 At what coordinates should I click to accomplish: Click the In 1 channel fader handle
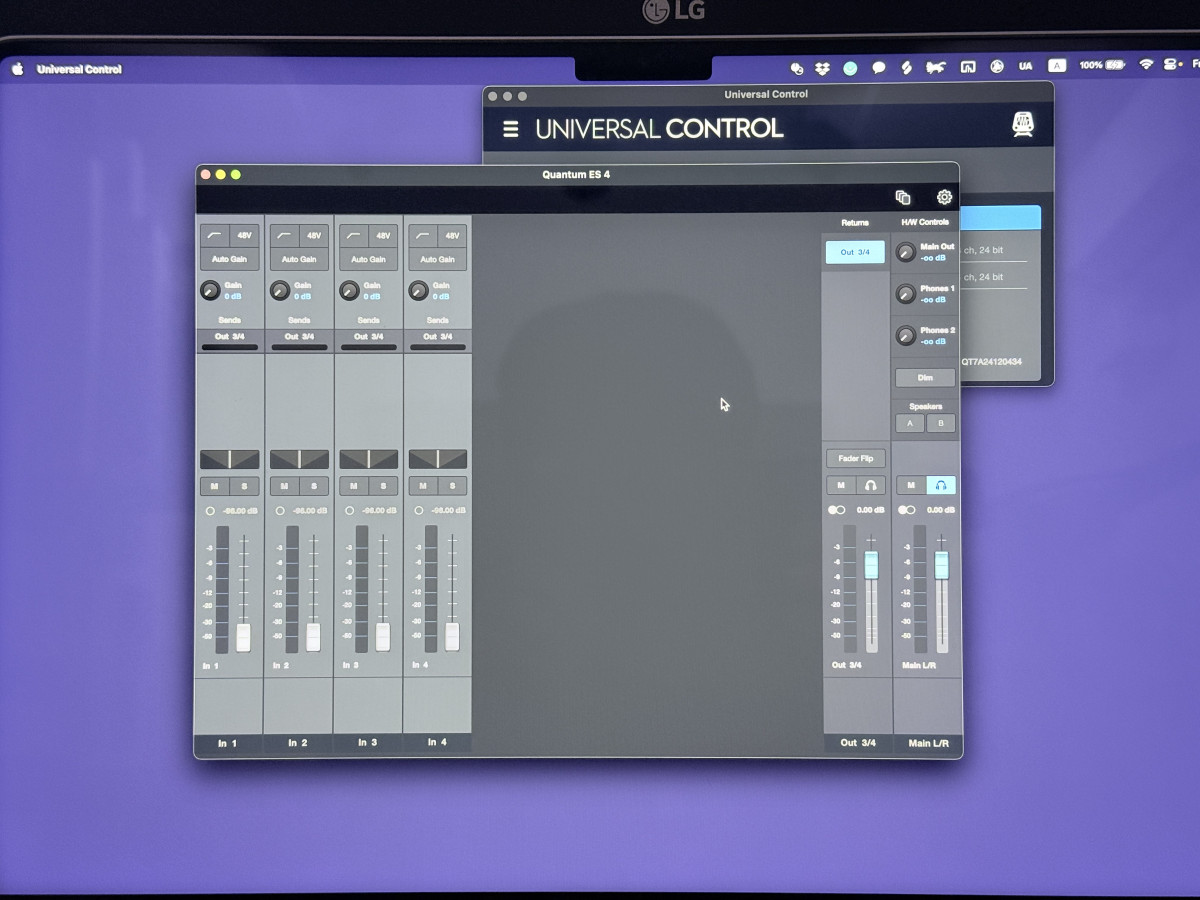coord(243,637)
